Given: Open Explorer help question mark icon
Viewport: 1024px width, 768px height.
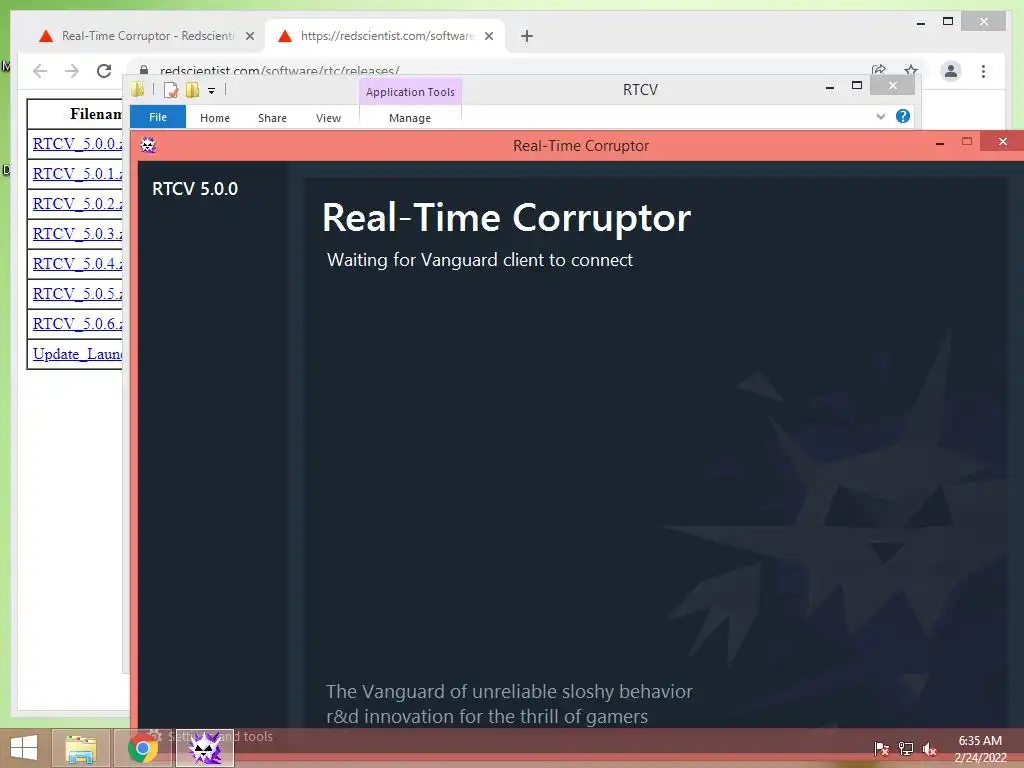Looking at the screenshot, I should pyautogui.click(x=903, y=116).
